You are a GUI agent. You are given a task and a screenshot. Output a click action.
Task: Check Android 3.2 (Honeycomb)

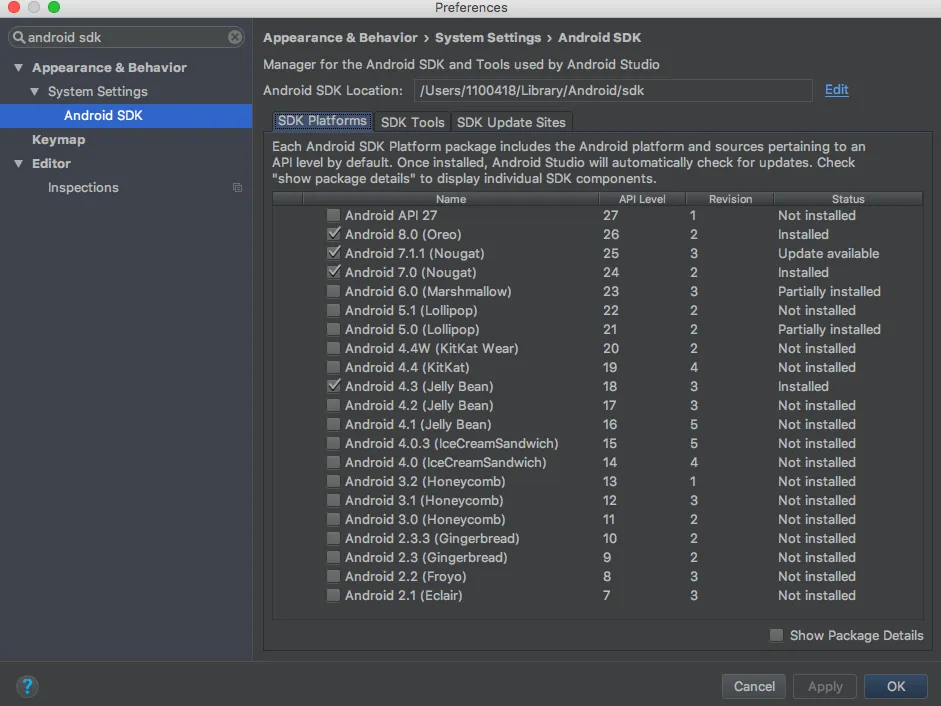[x=333, y=481]
